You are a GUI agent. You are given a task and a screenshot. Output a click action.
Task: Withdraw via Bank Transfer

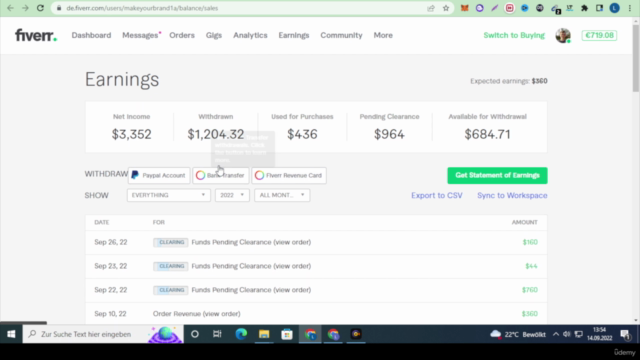coord(221,175)
